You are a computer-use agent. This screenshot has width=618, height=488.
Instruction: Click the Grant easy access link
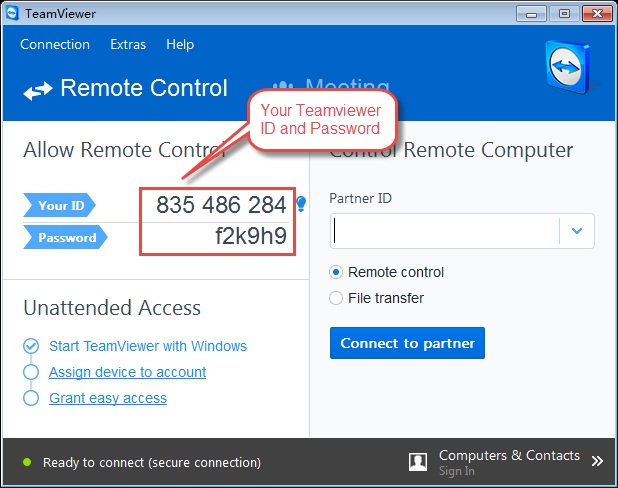tap(108, 398)
